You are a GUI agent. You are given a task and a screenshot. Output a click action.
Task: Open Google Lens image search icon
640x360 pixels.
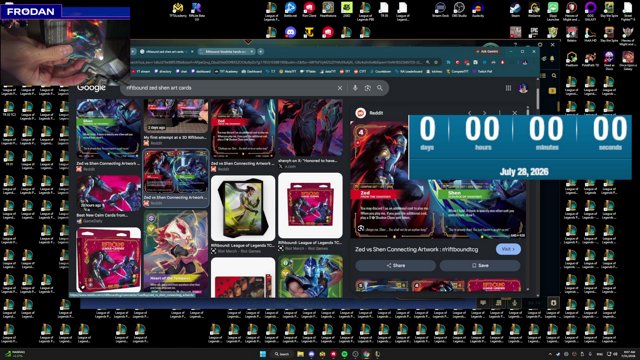click(x=367, y=88)
